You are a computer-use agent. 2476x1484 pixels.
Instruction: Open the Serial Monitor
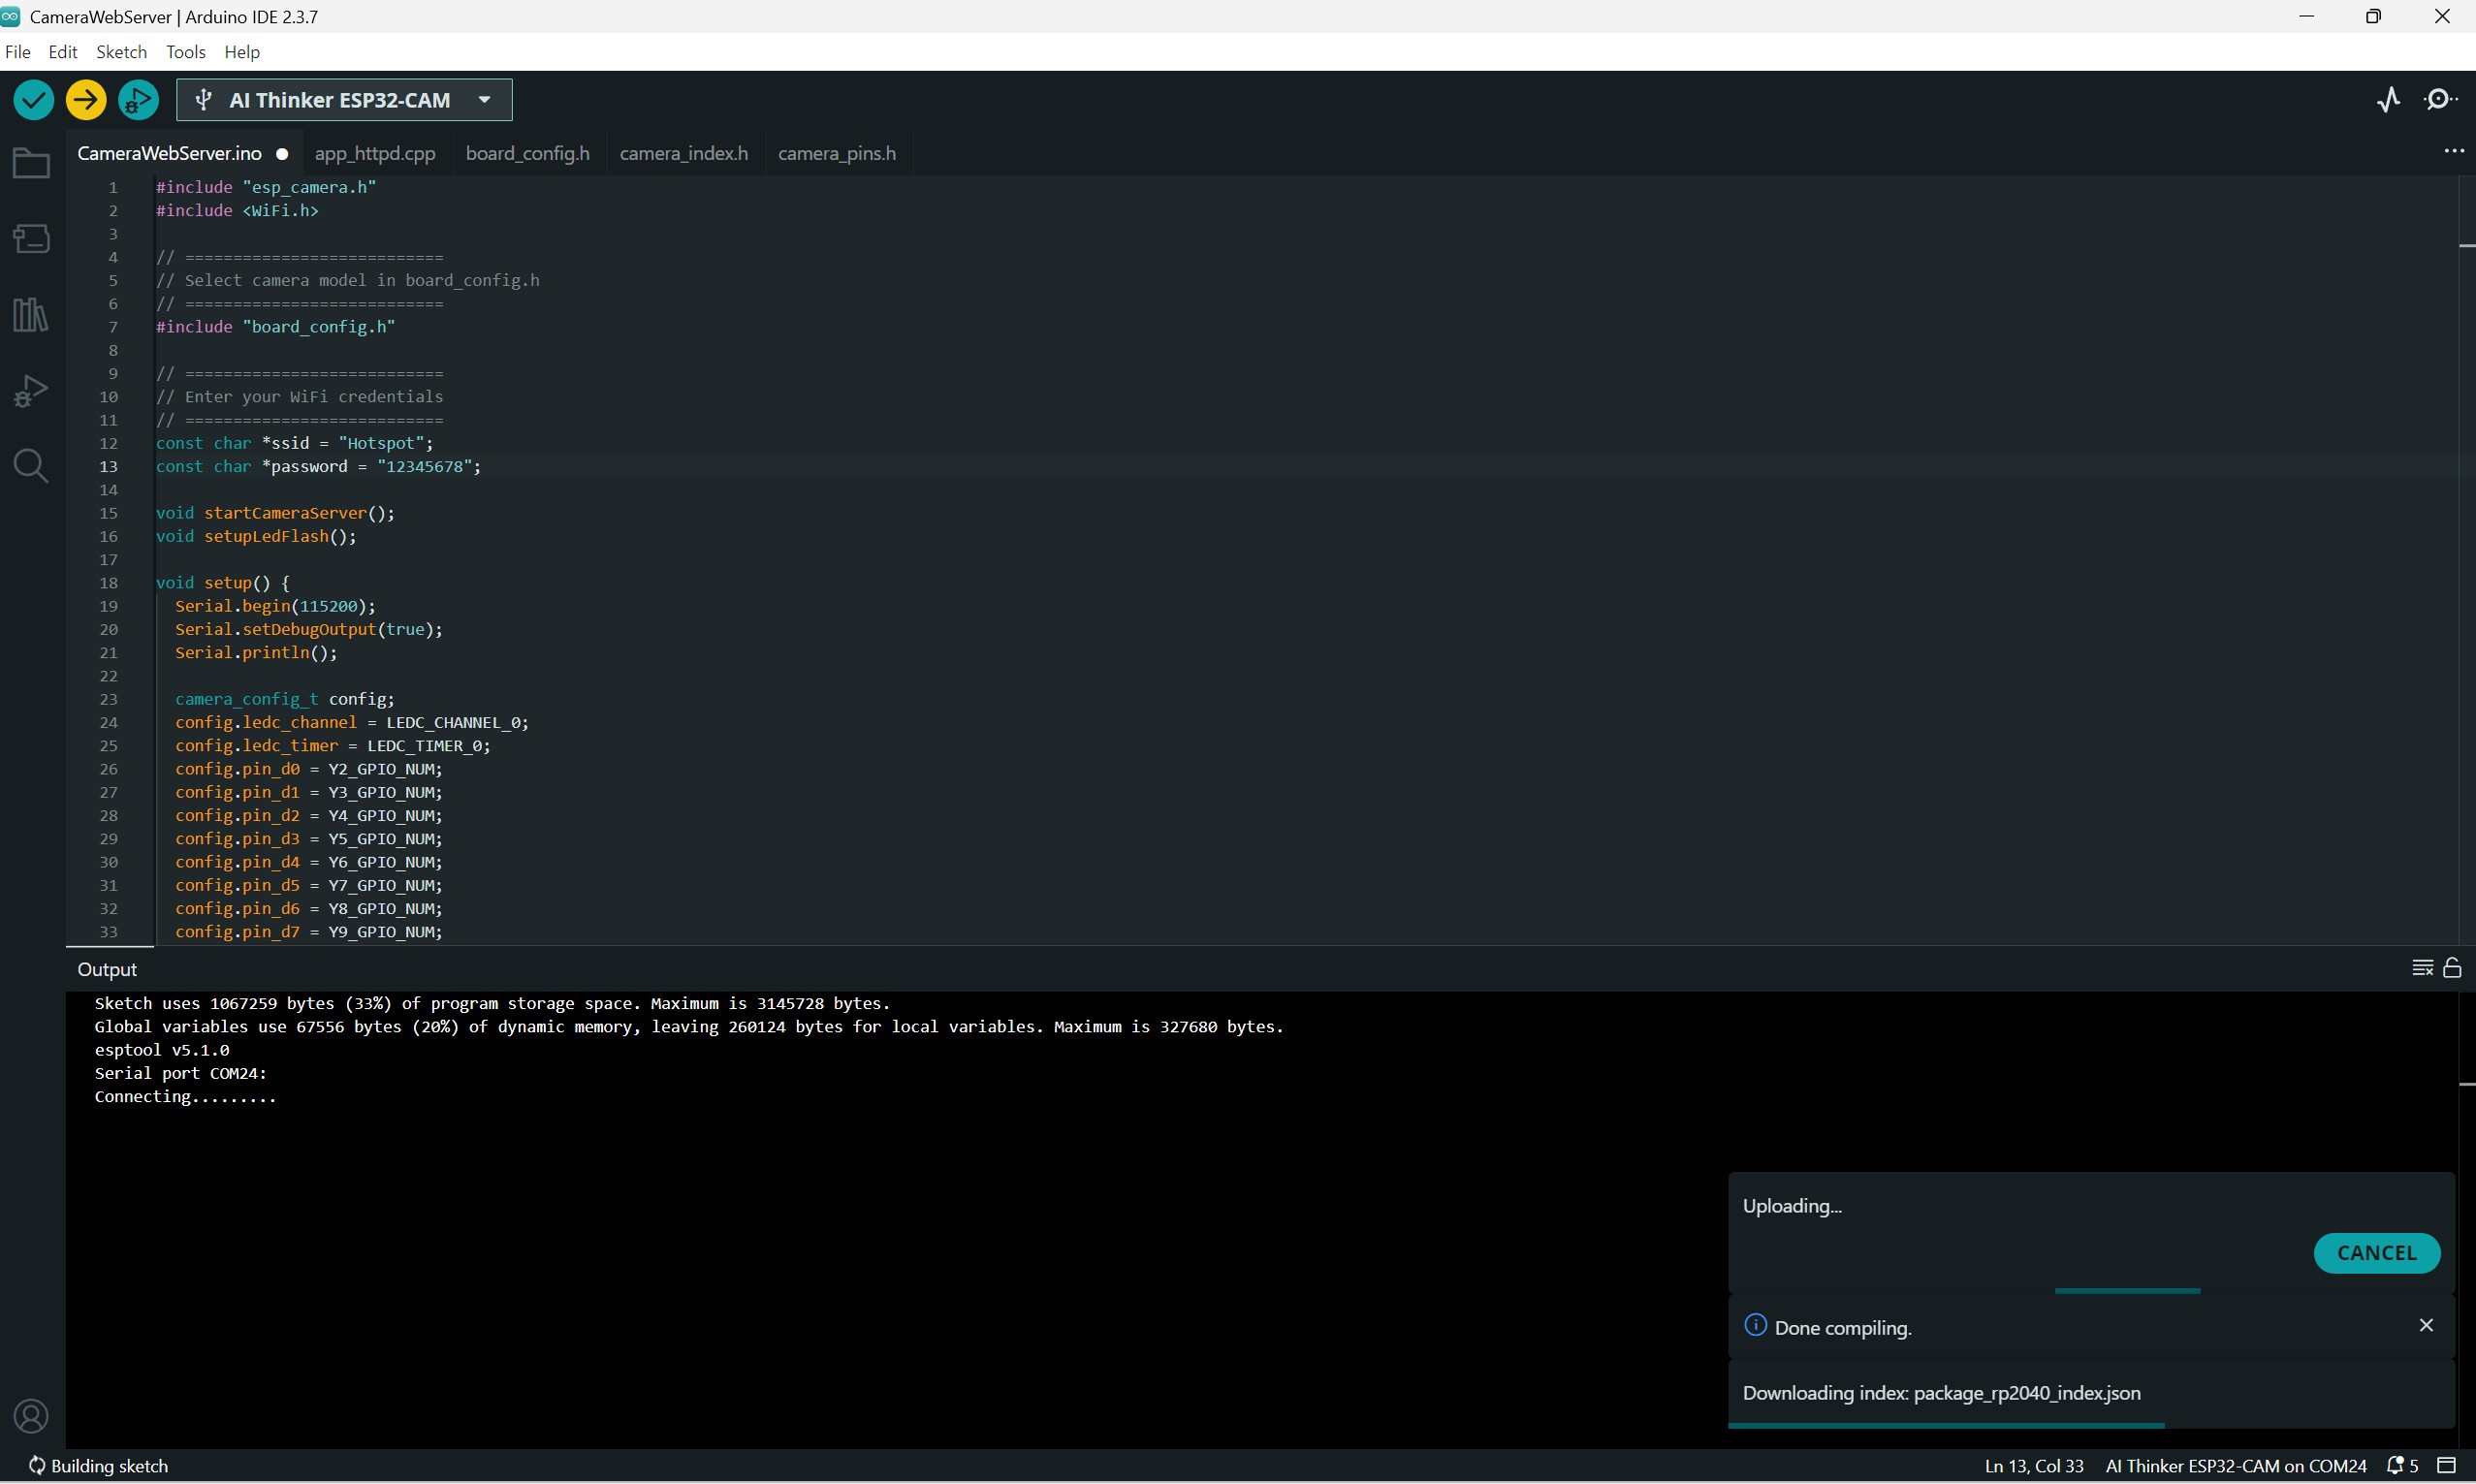point(2440,100)
